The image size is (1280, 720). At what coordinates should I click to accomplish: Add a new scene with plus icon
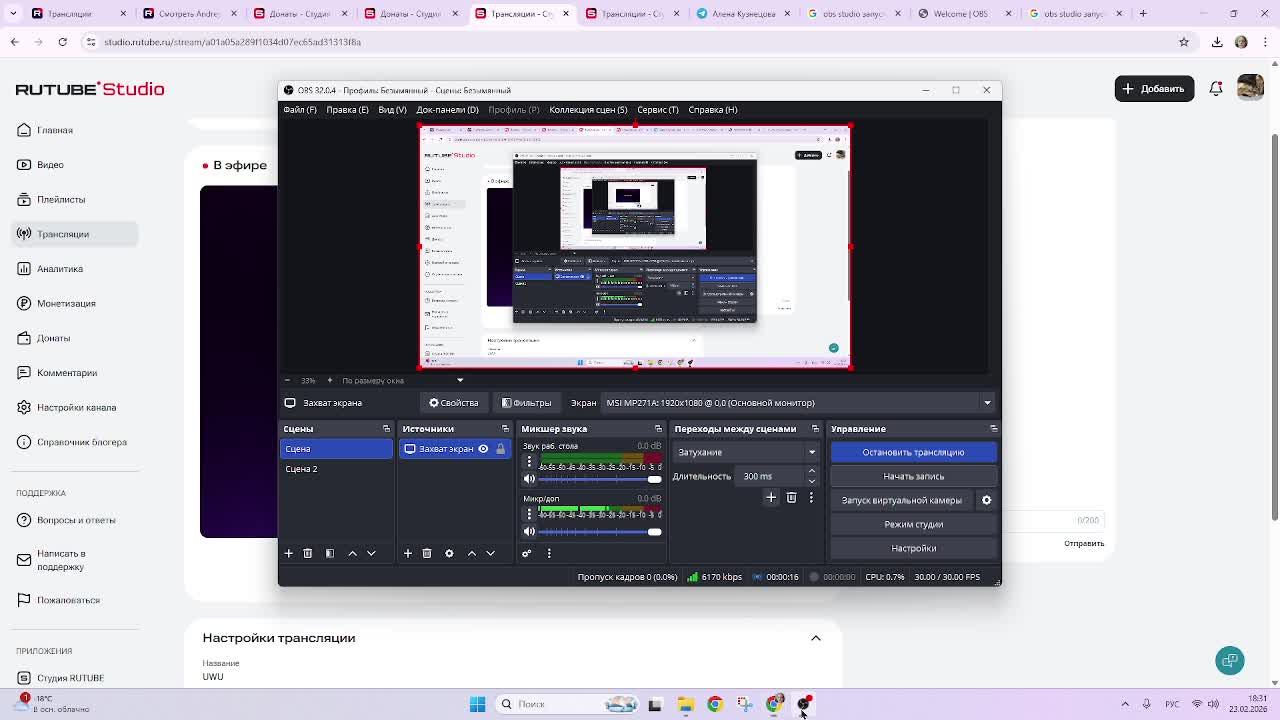(288, 553)
